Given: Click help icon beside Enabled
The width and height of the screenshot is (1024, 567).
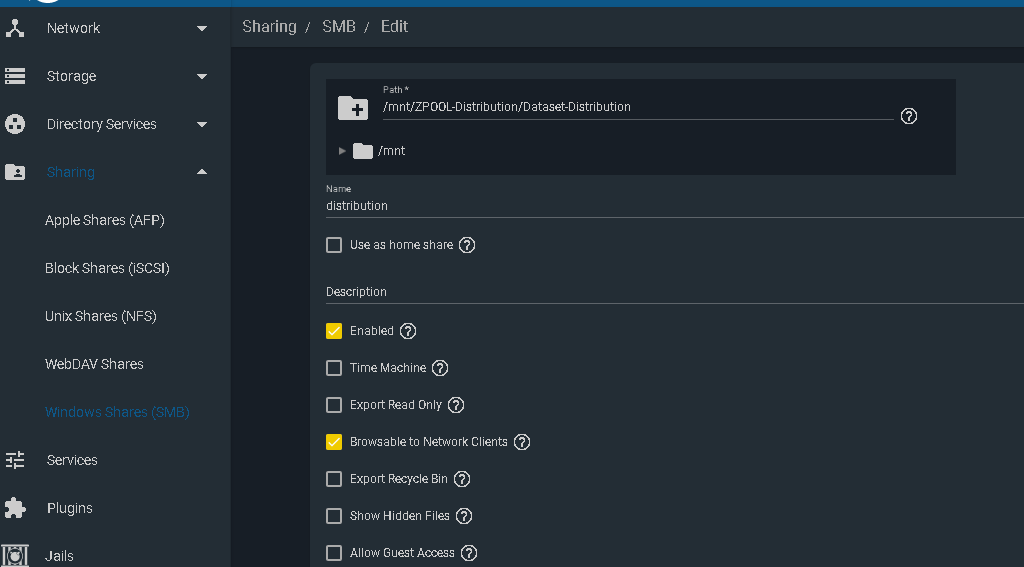Looking at the screenshot, I should 408,331.
